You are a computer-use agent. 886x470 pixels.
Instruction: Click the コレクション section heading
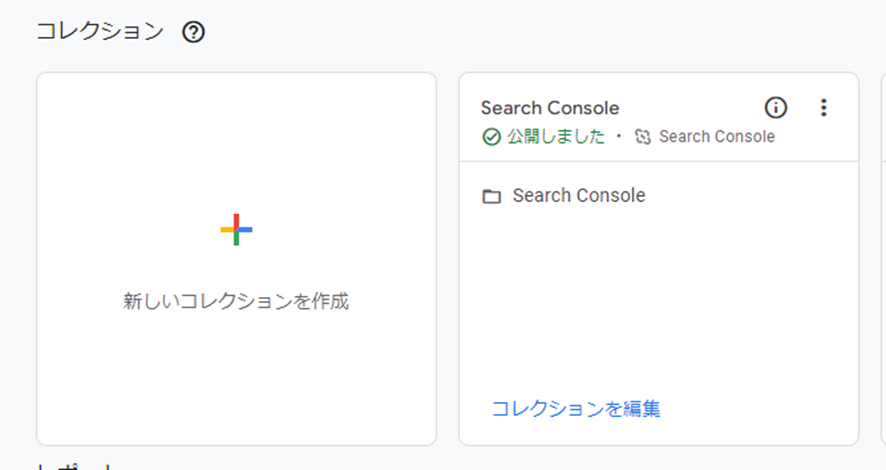click(x=100, y=31)
